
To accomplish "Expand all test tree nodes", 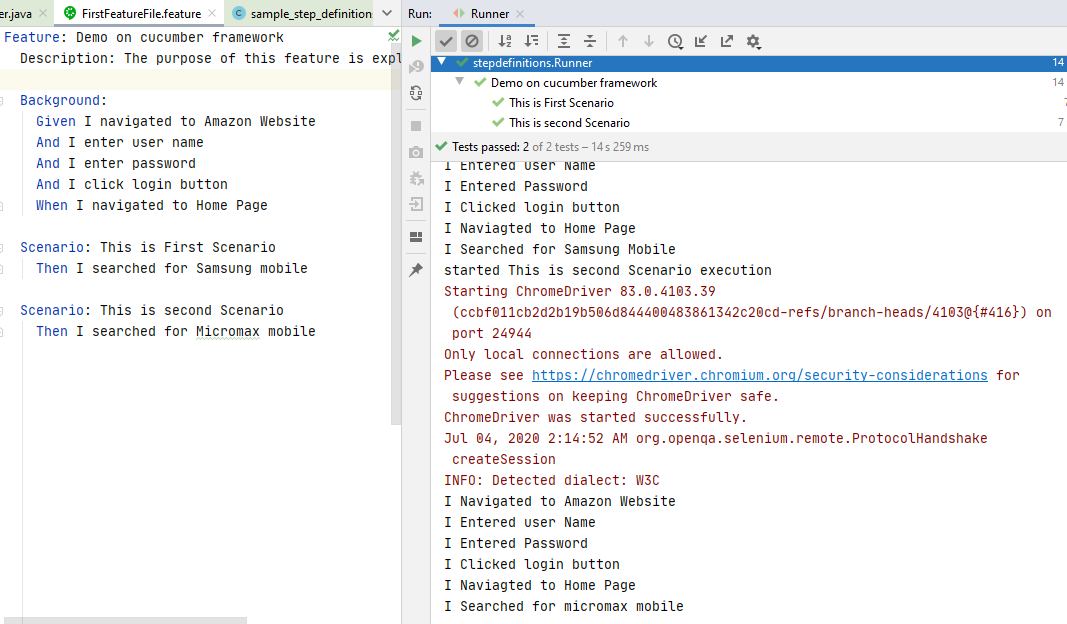I will click(x=563, y=42).
